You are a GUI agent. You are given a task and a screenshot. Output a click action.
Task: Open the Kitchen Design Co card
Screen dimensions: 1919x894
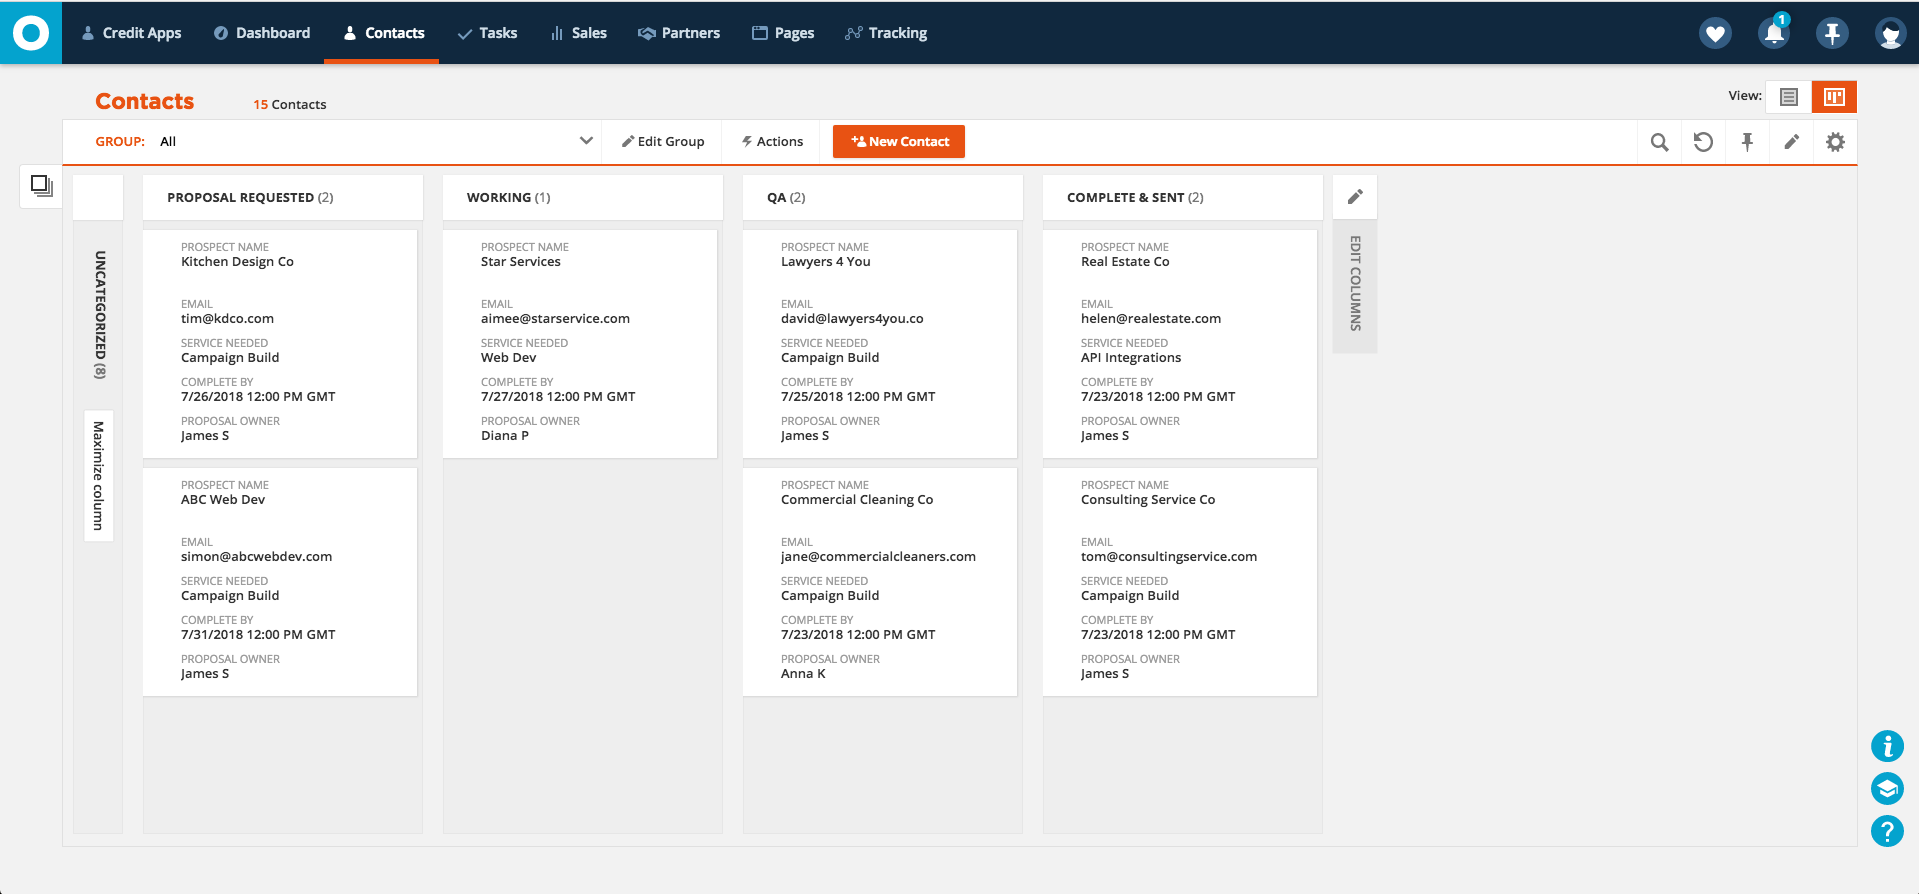tap(280, 343)
